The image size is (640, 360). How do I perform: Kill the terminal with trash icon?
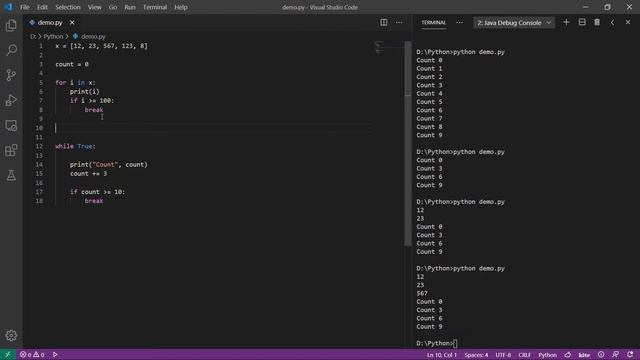point(597,22)
